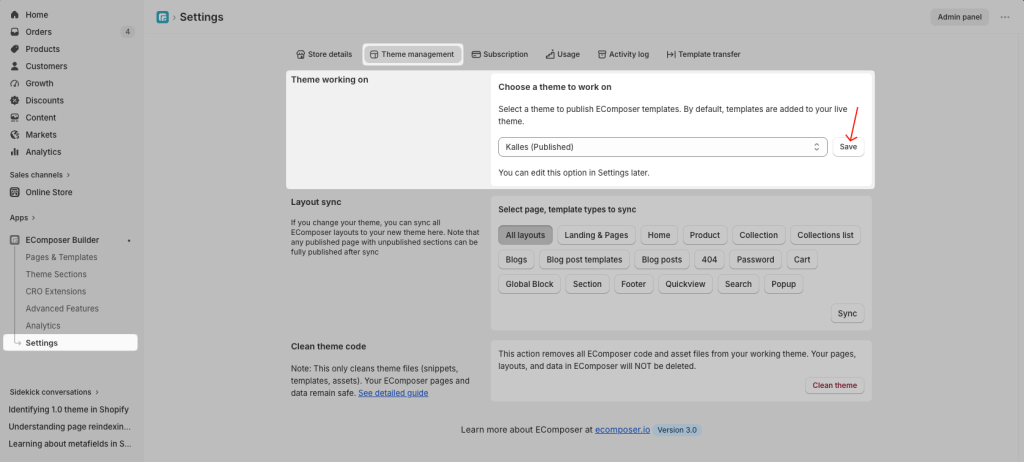
Task: Click the EComposer Builder app icon in sidebar
Action: pos(15,240)
